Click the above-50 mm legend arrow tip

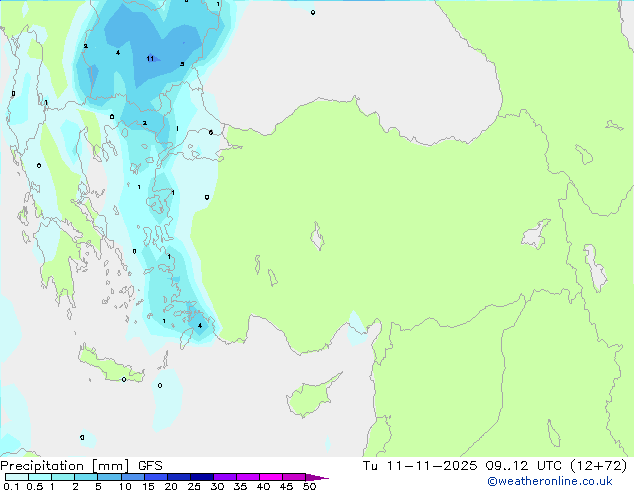(x=317, y=477)
